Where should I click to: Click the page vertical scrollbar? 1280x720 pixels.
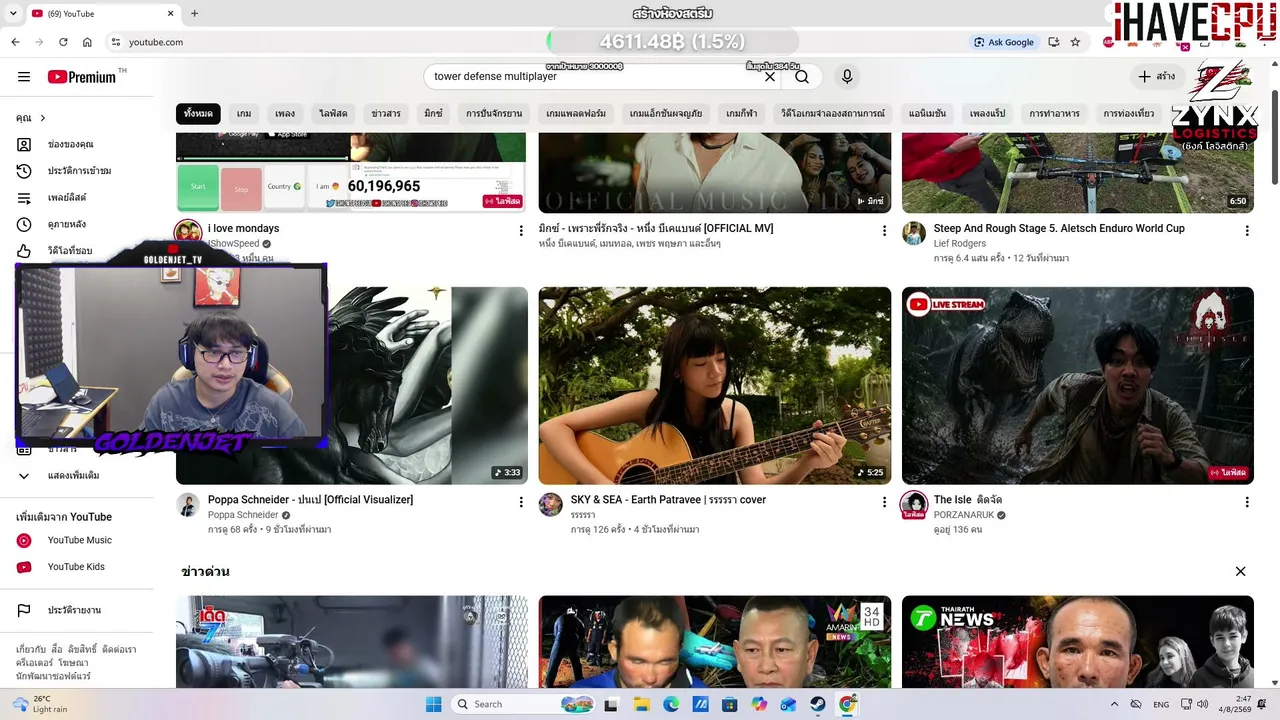tap(1274, 136)
